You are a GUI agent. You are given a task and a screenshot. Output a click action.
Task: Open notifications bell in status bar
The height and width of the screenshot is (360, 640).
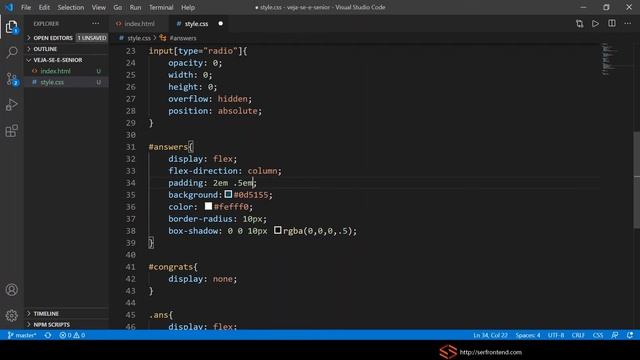coord(630,335)
